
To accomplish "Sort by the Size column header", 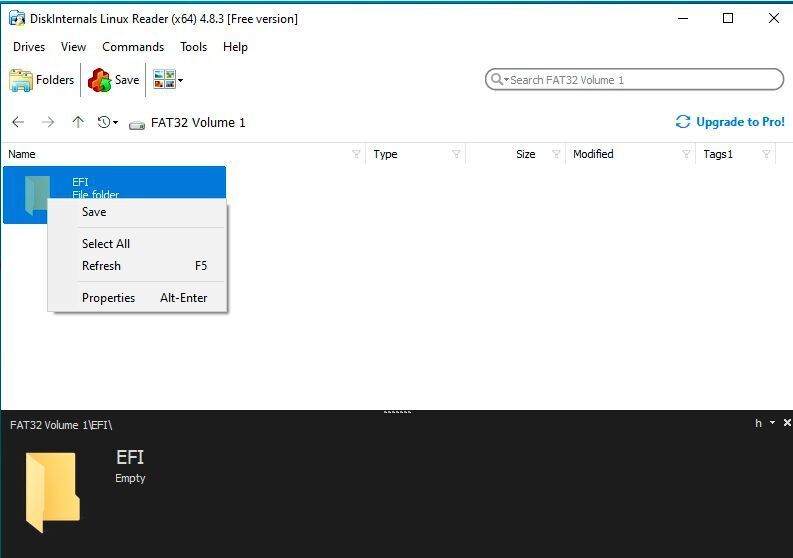I will tap(525, 154).
